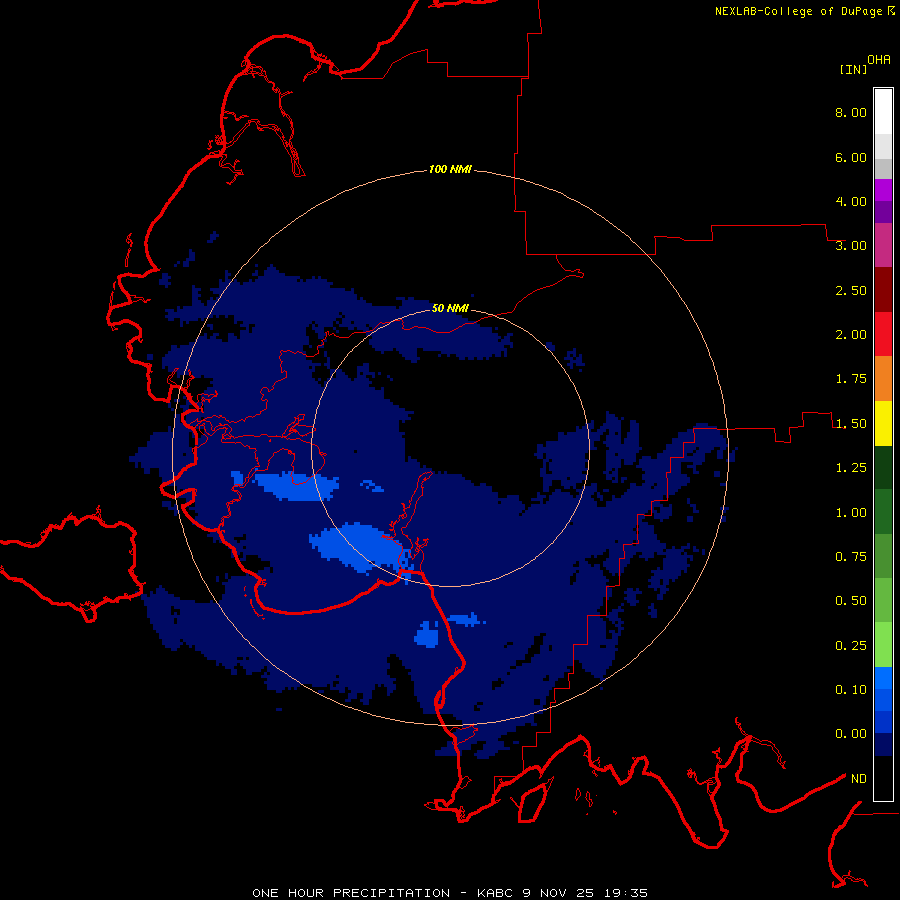The image size is (900, 900).
Task: Select the 0.00 legend value
Action: (851, 734)
